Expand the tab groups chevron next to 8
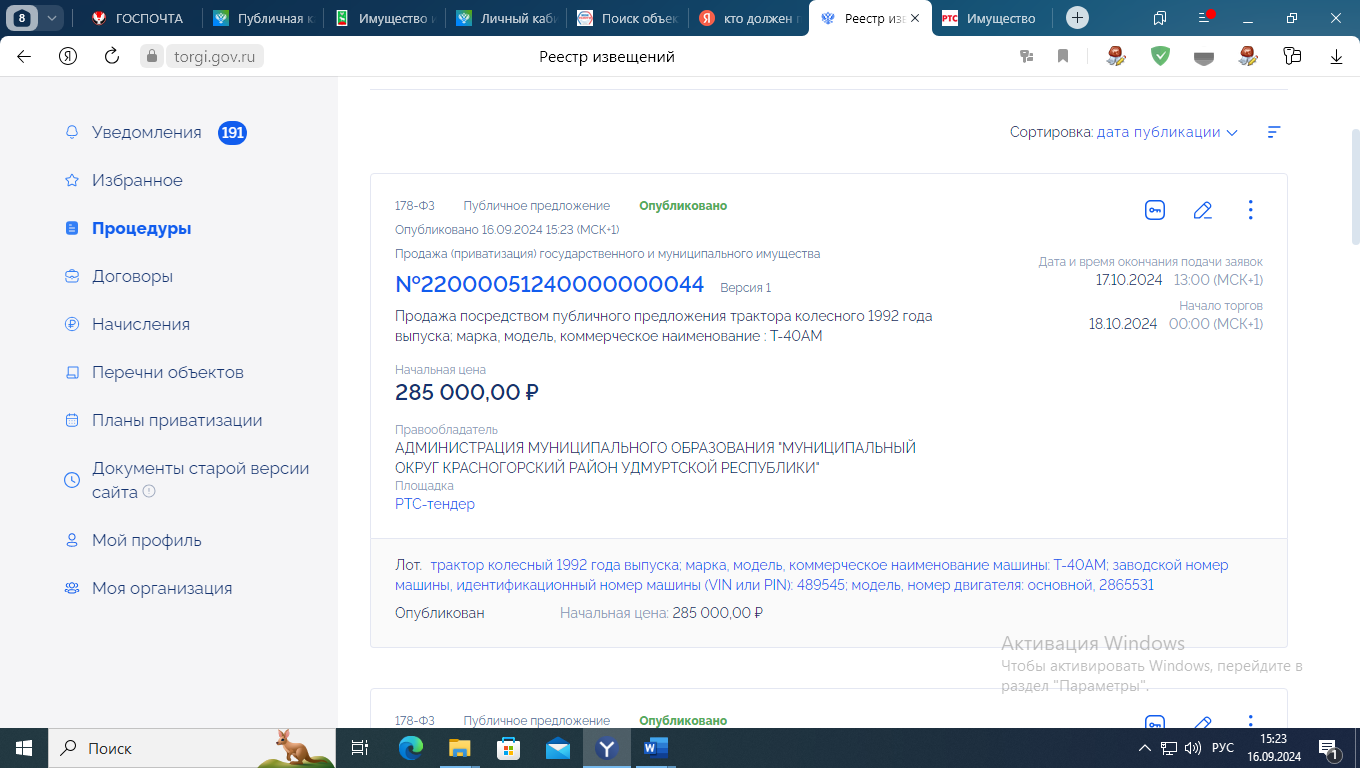The height and width of the screenshot is (768, 1360). 52,18
